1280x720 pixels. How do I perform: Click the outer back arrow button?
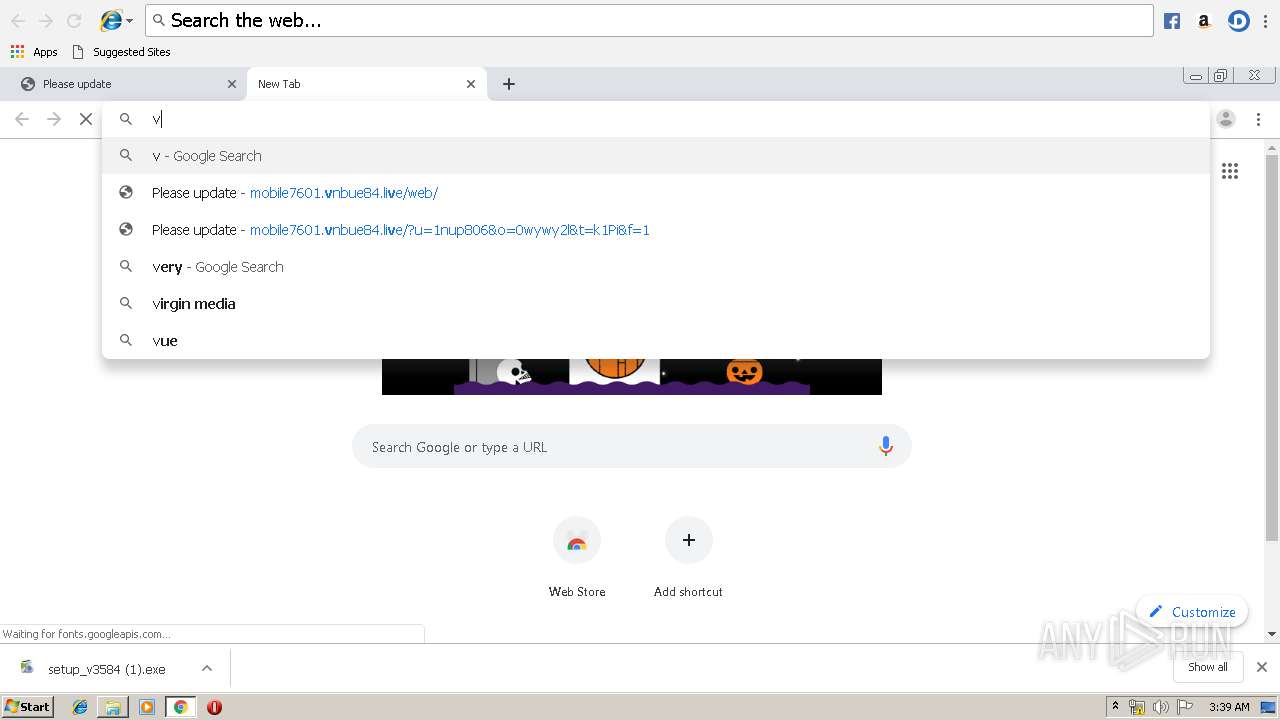click(18, 21)
